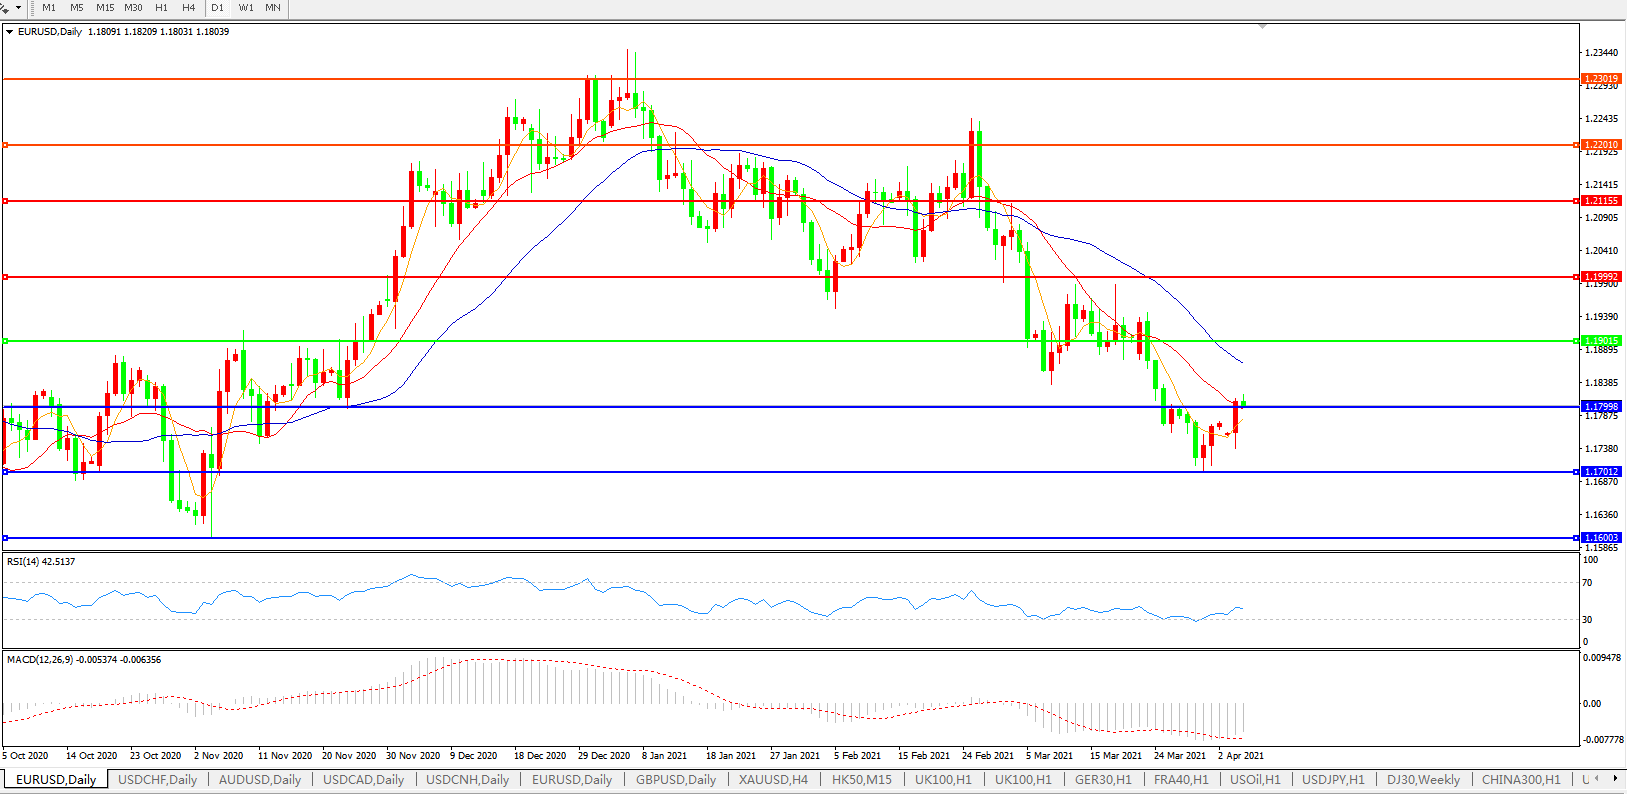The image size is (1627, 794).
Task: Click the RSI(14) indicator label
Action: pyautogui.click(x=41, y=562)
